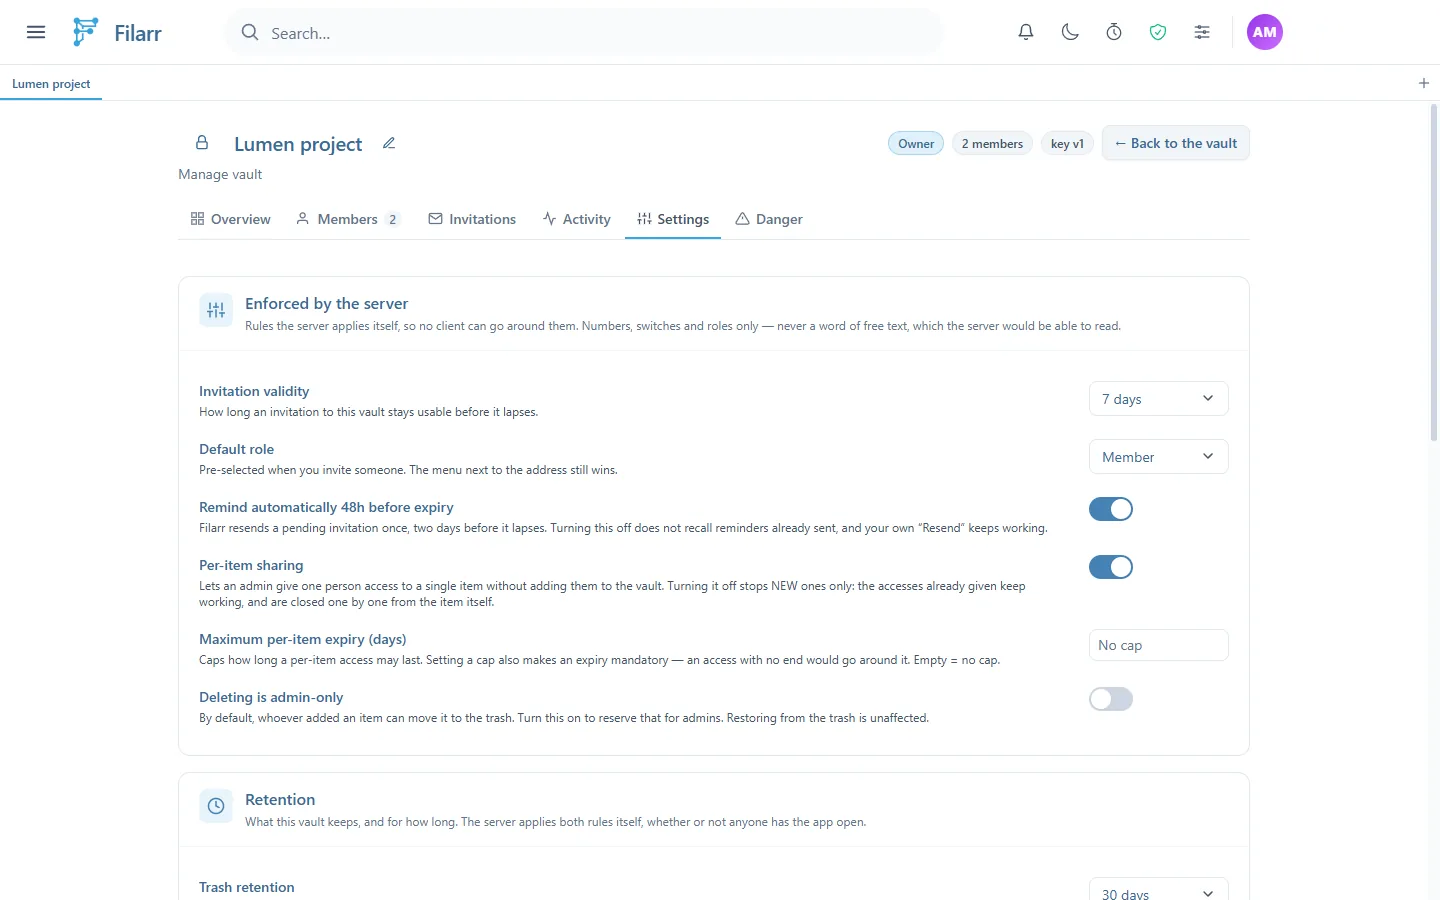
Task: Open the Default role Member dropdown
Action: pyautogui.click(x=1158, y=456)
